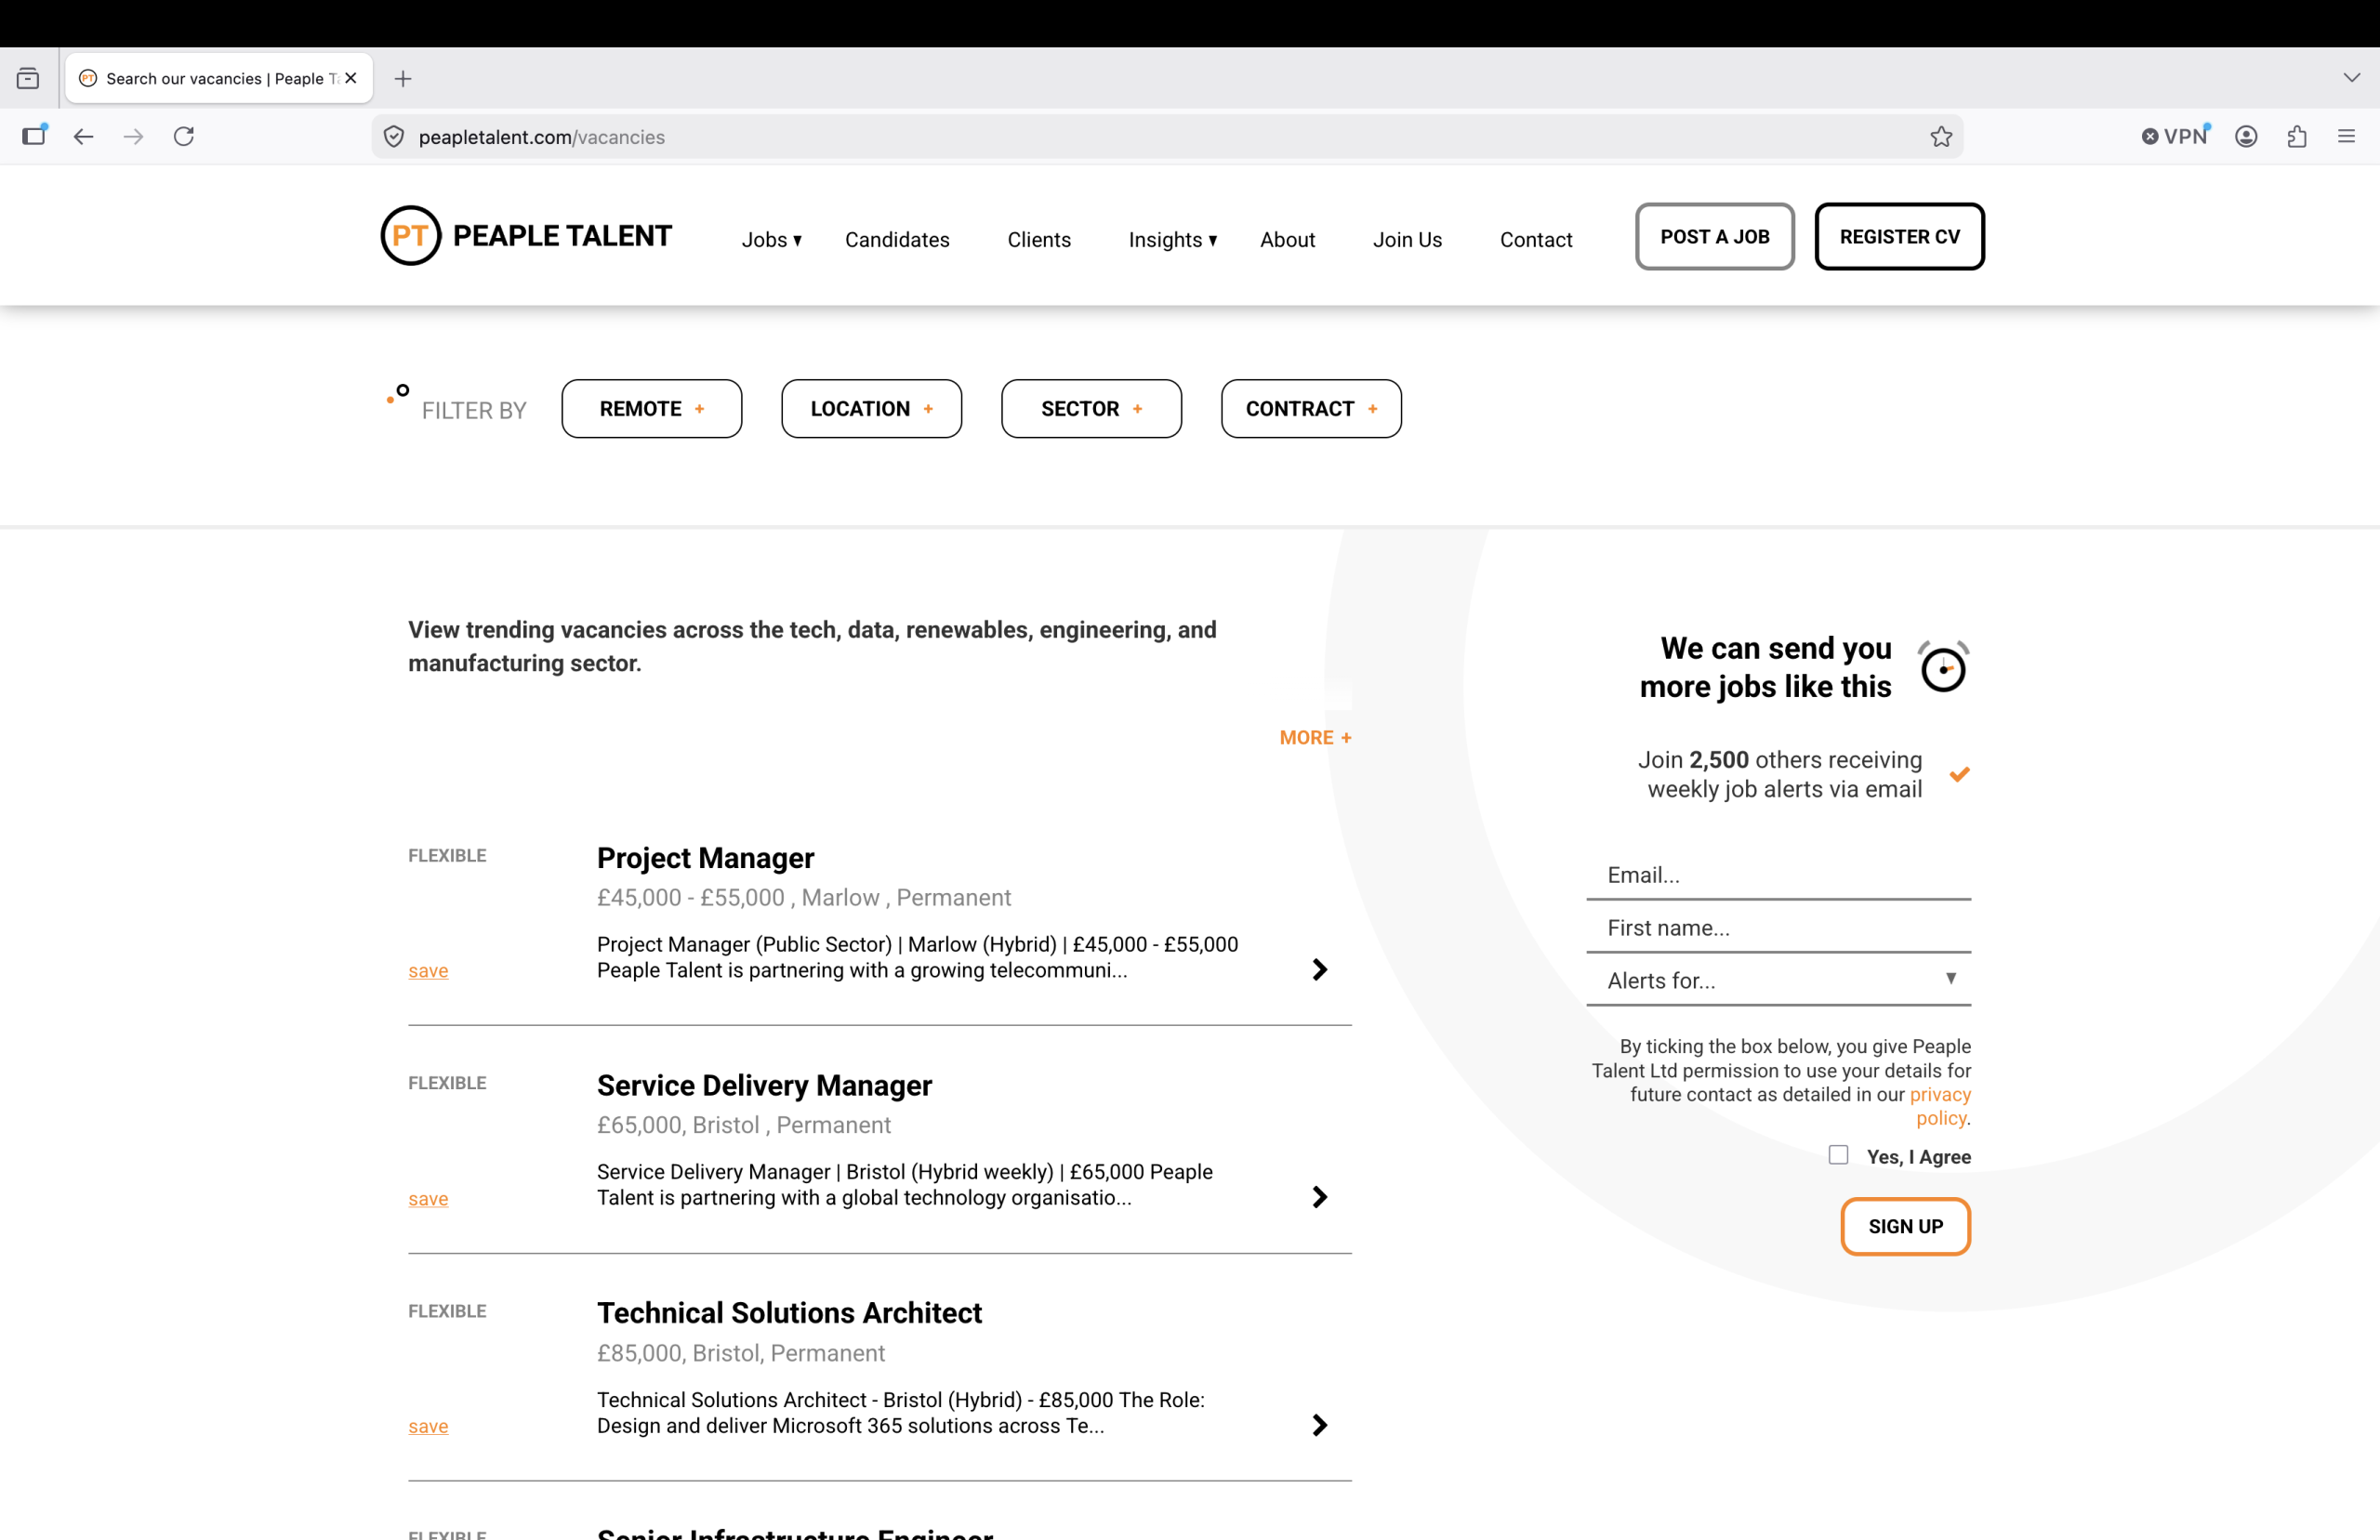2380x1540 pixels.
Task: Open the Project Manager arrow chevron
Action: click(x=1320, y=969)
